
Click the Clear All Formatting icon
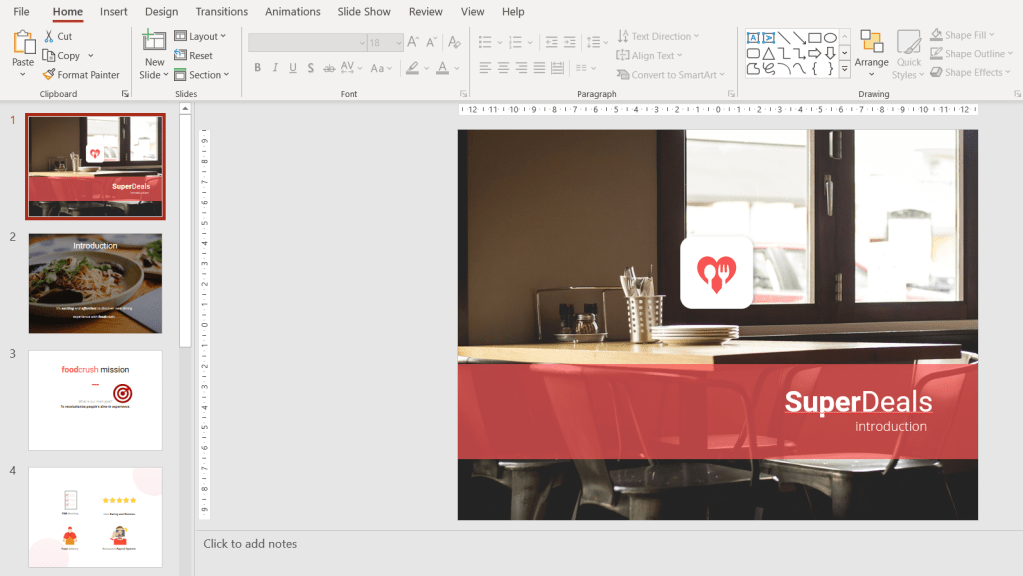point(454,43)
